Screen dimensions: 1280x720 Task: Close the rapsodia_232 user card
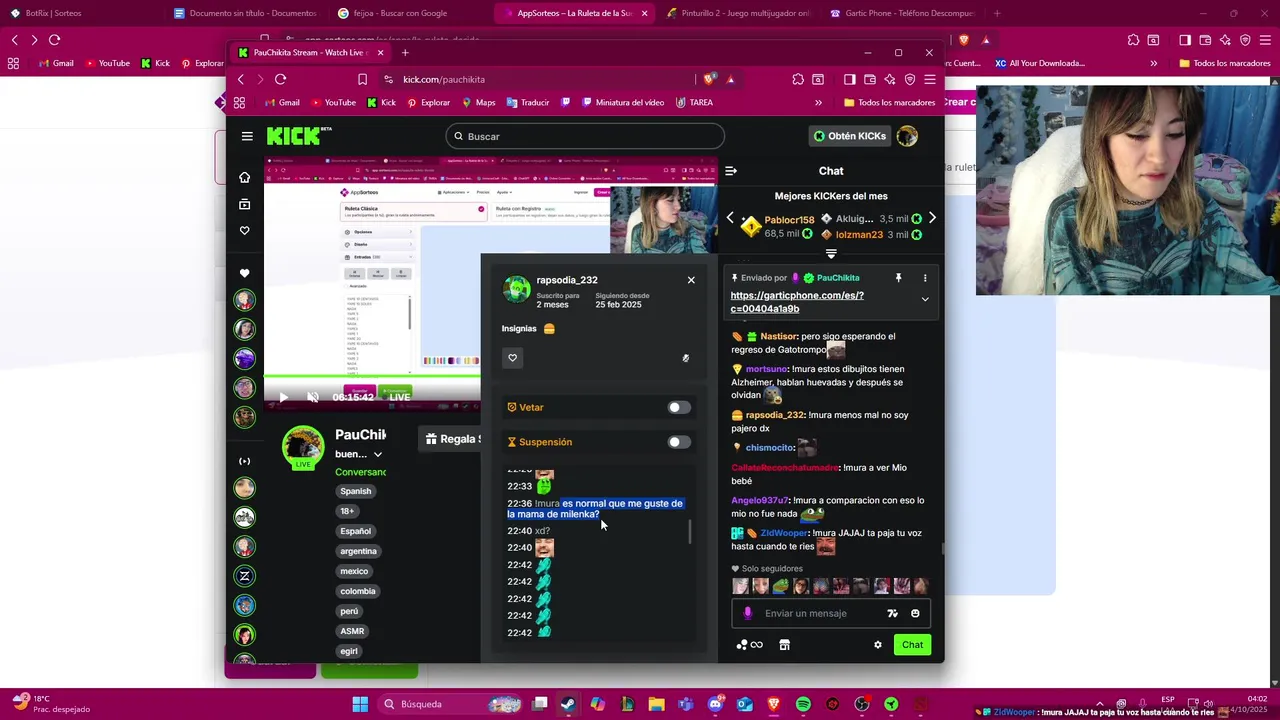(x=691, y=280)
